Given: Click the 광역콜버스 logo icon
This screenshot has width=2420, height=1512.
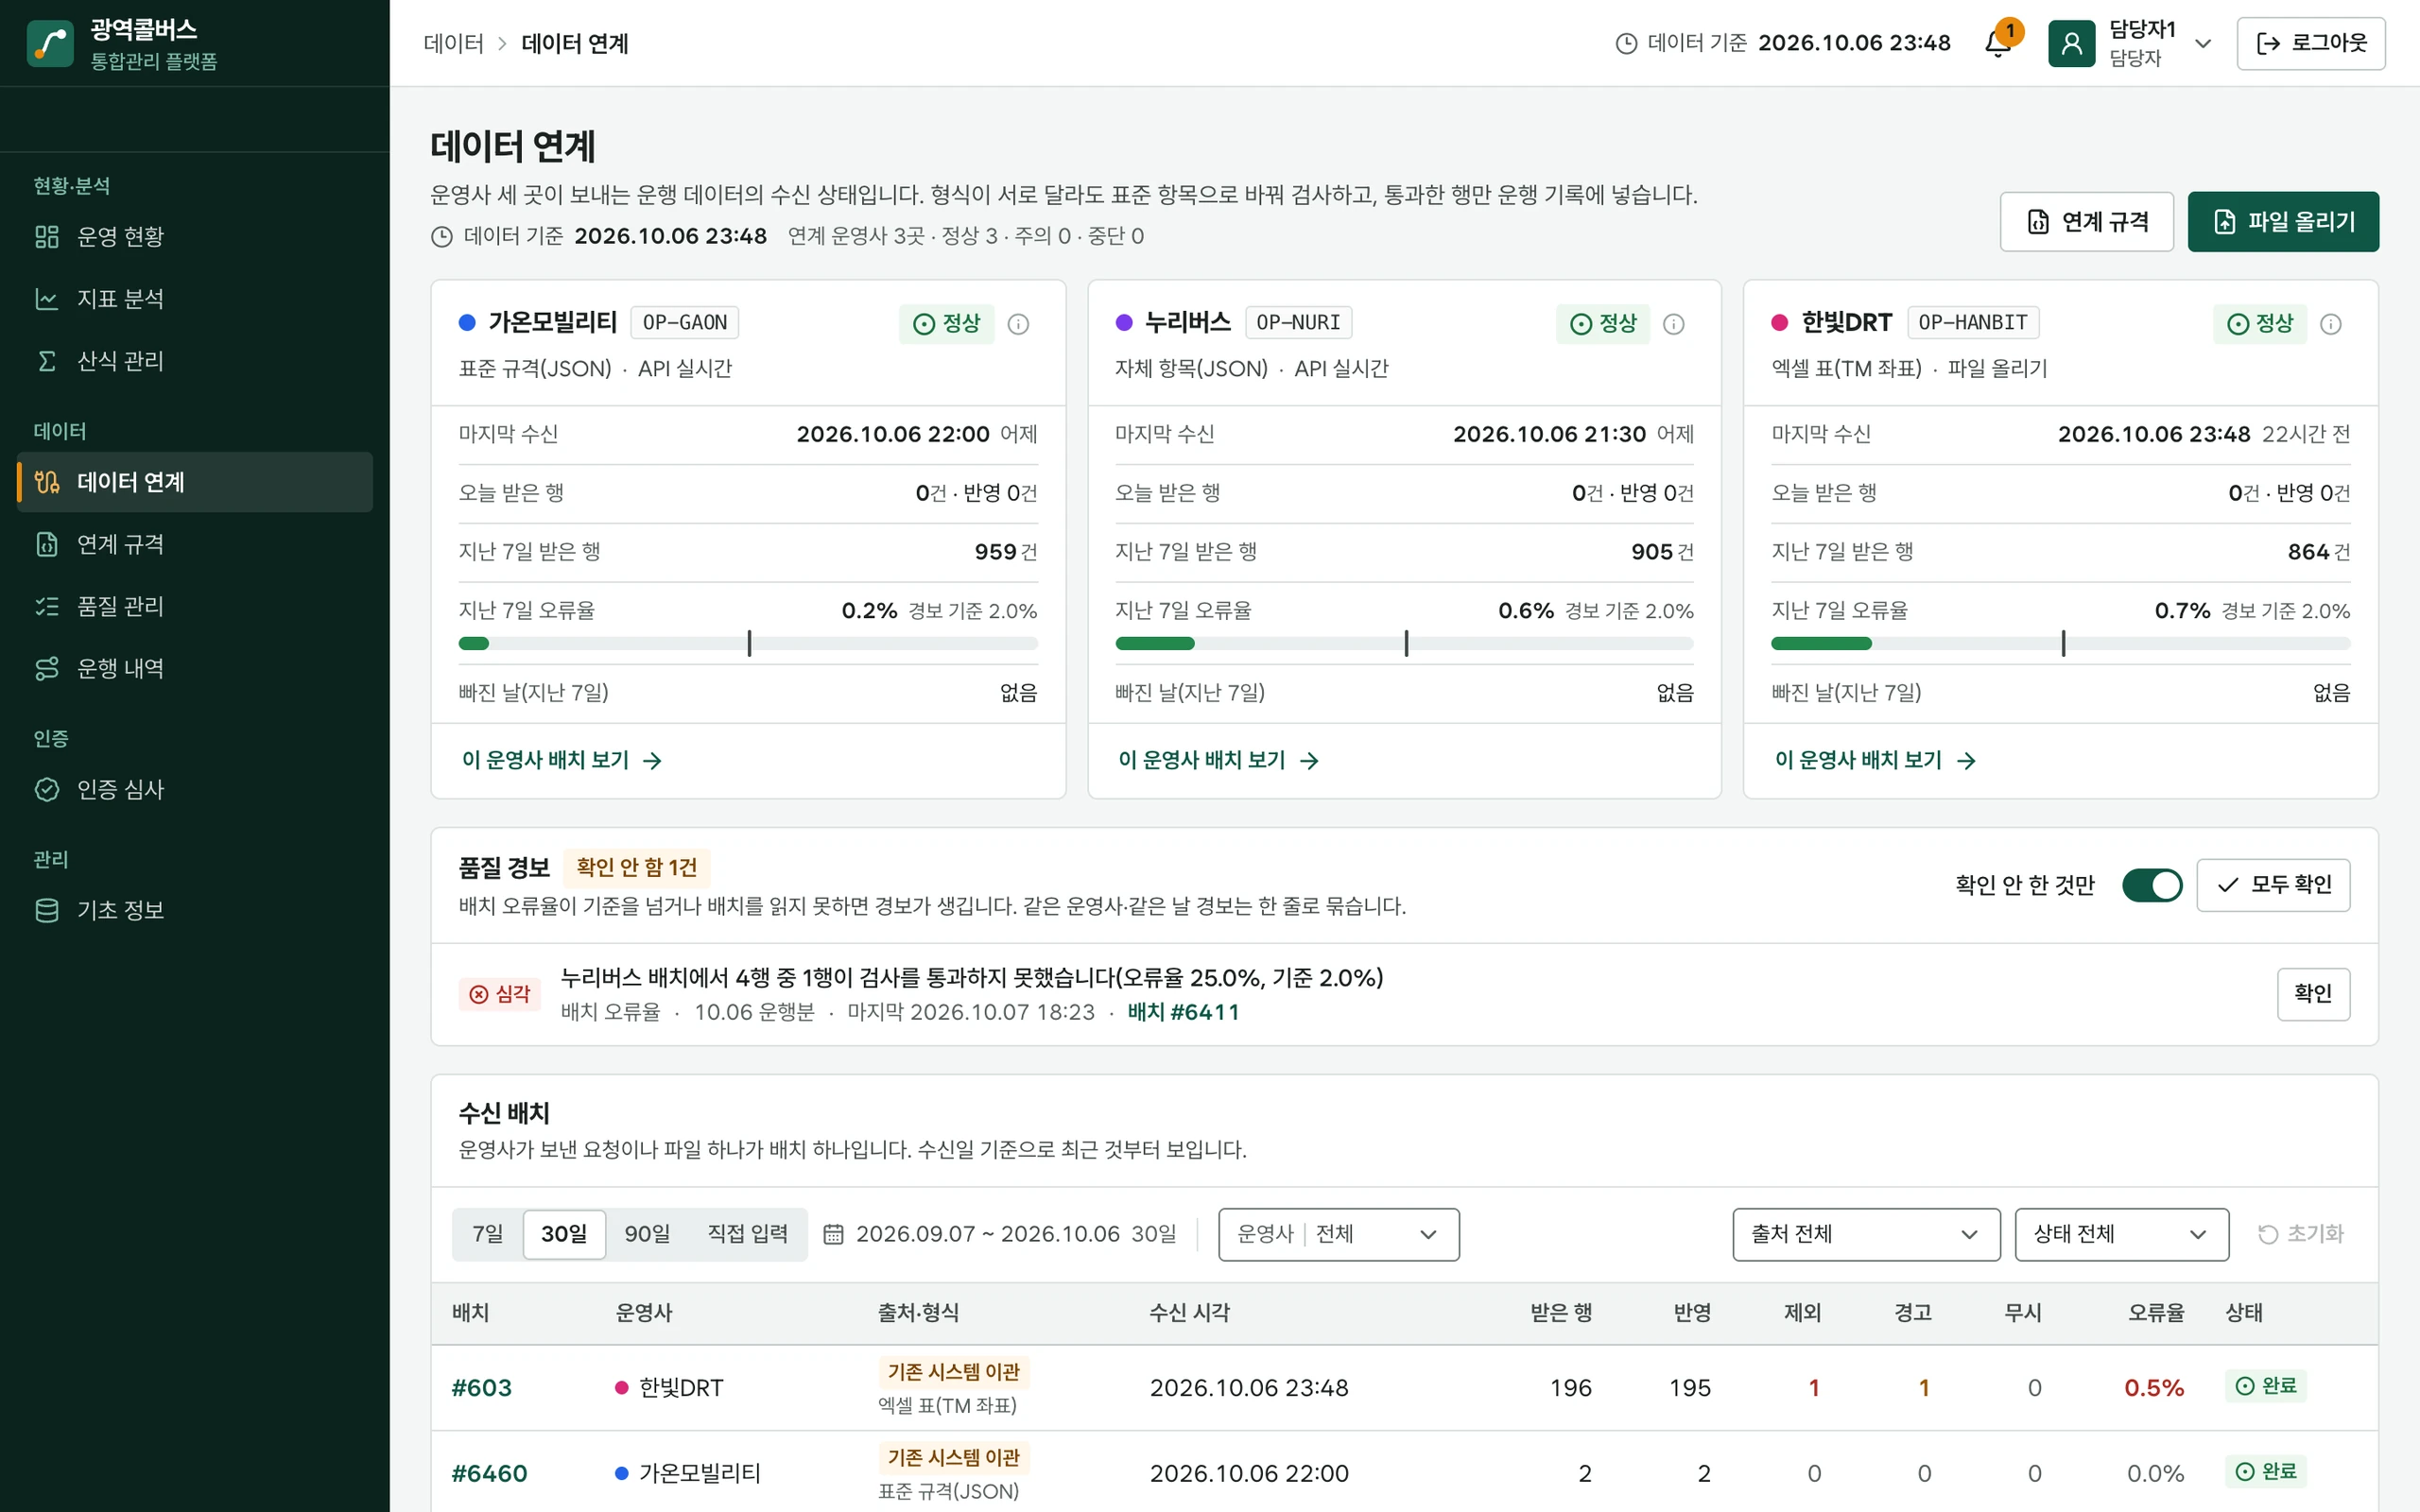Looking at the screenshot, I should (x=50, y=43).
